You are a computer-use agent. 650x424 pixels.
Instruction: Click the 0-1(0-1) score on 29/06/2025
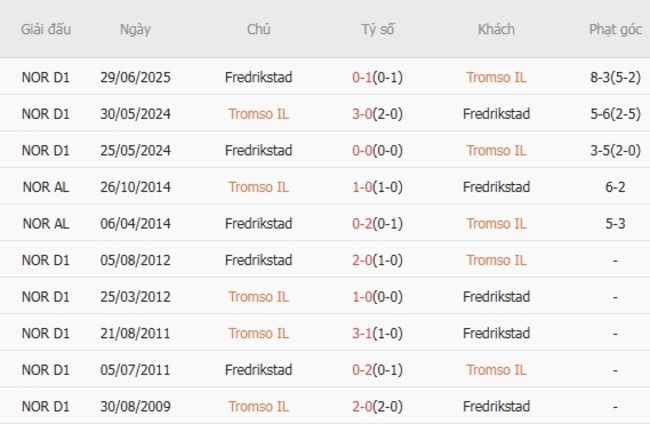click(x=378, y=77)
